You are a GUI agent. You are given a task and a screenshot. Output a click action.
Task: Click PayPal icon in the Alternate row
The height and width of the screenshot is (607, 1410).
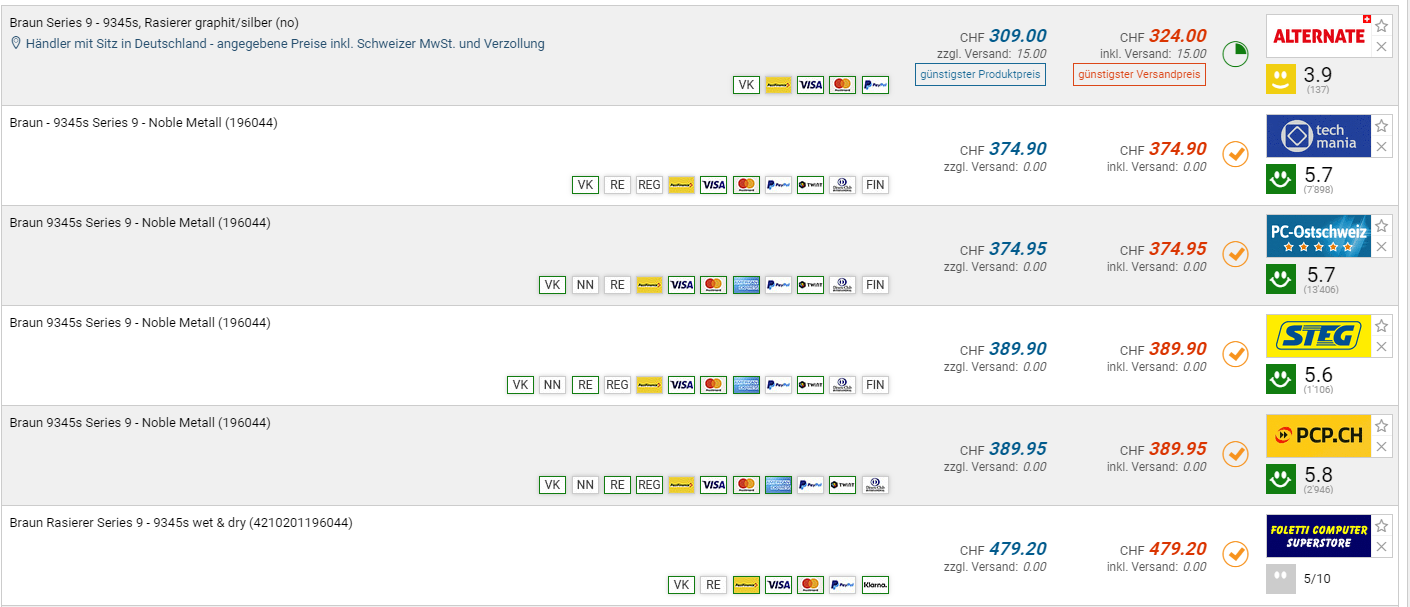click(x=875, y=85)
